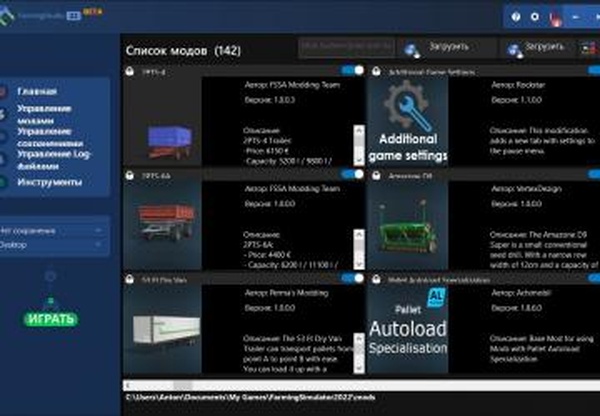Screen dimensions: 600x416
Task: Expand the savegame selection dropdown
Action: tap(53, 230)
